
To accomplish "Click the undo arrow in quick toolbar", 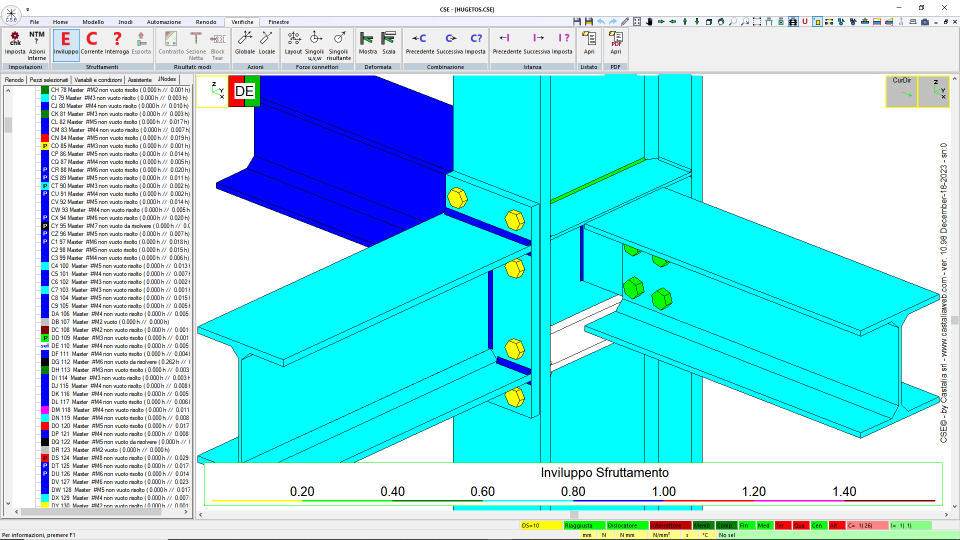I will pyautogui.click(x=601, y=21).
